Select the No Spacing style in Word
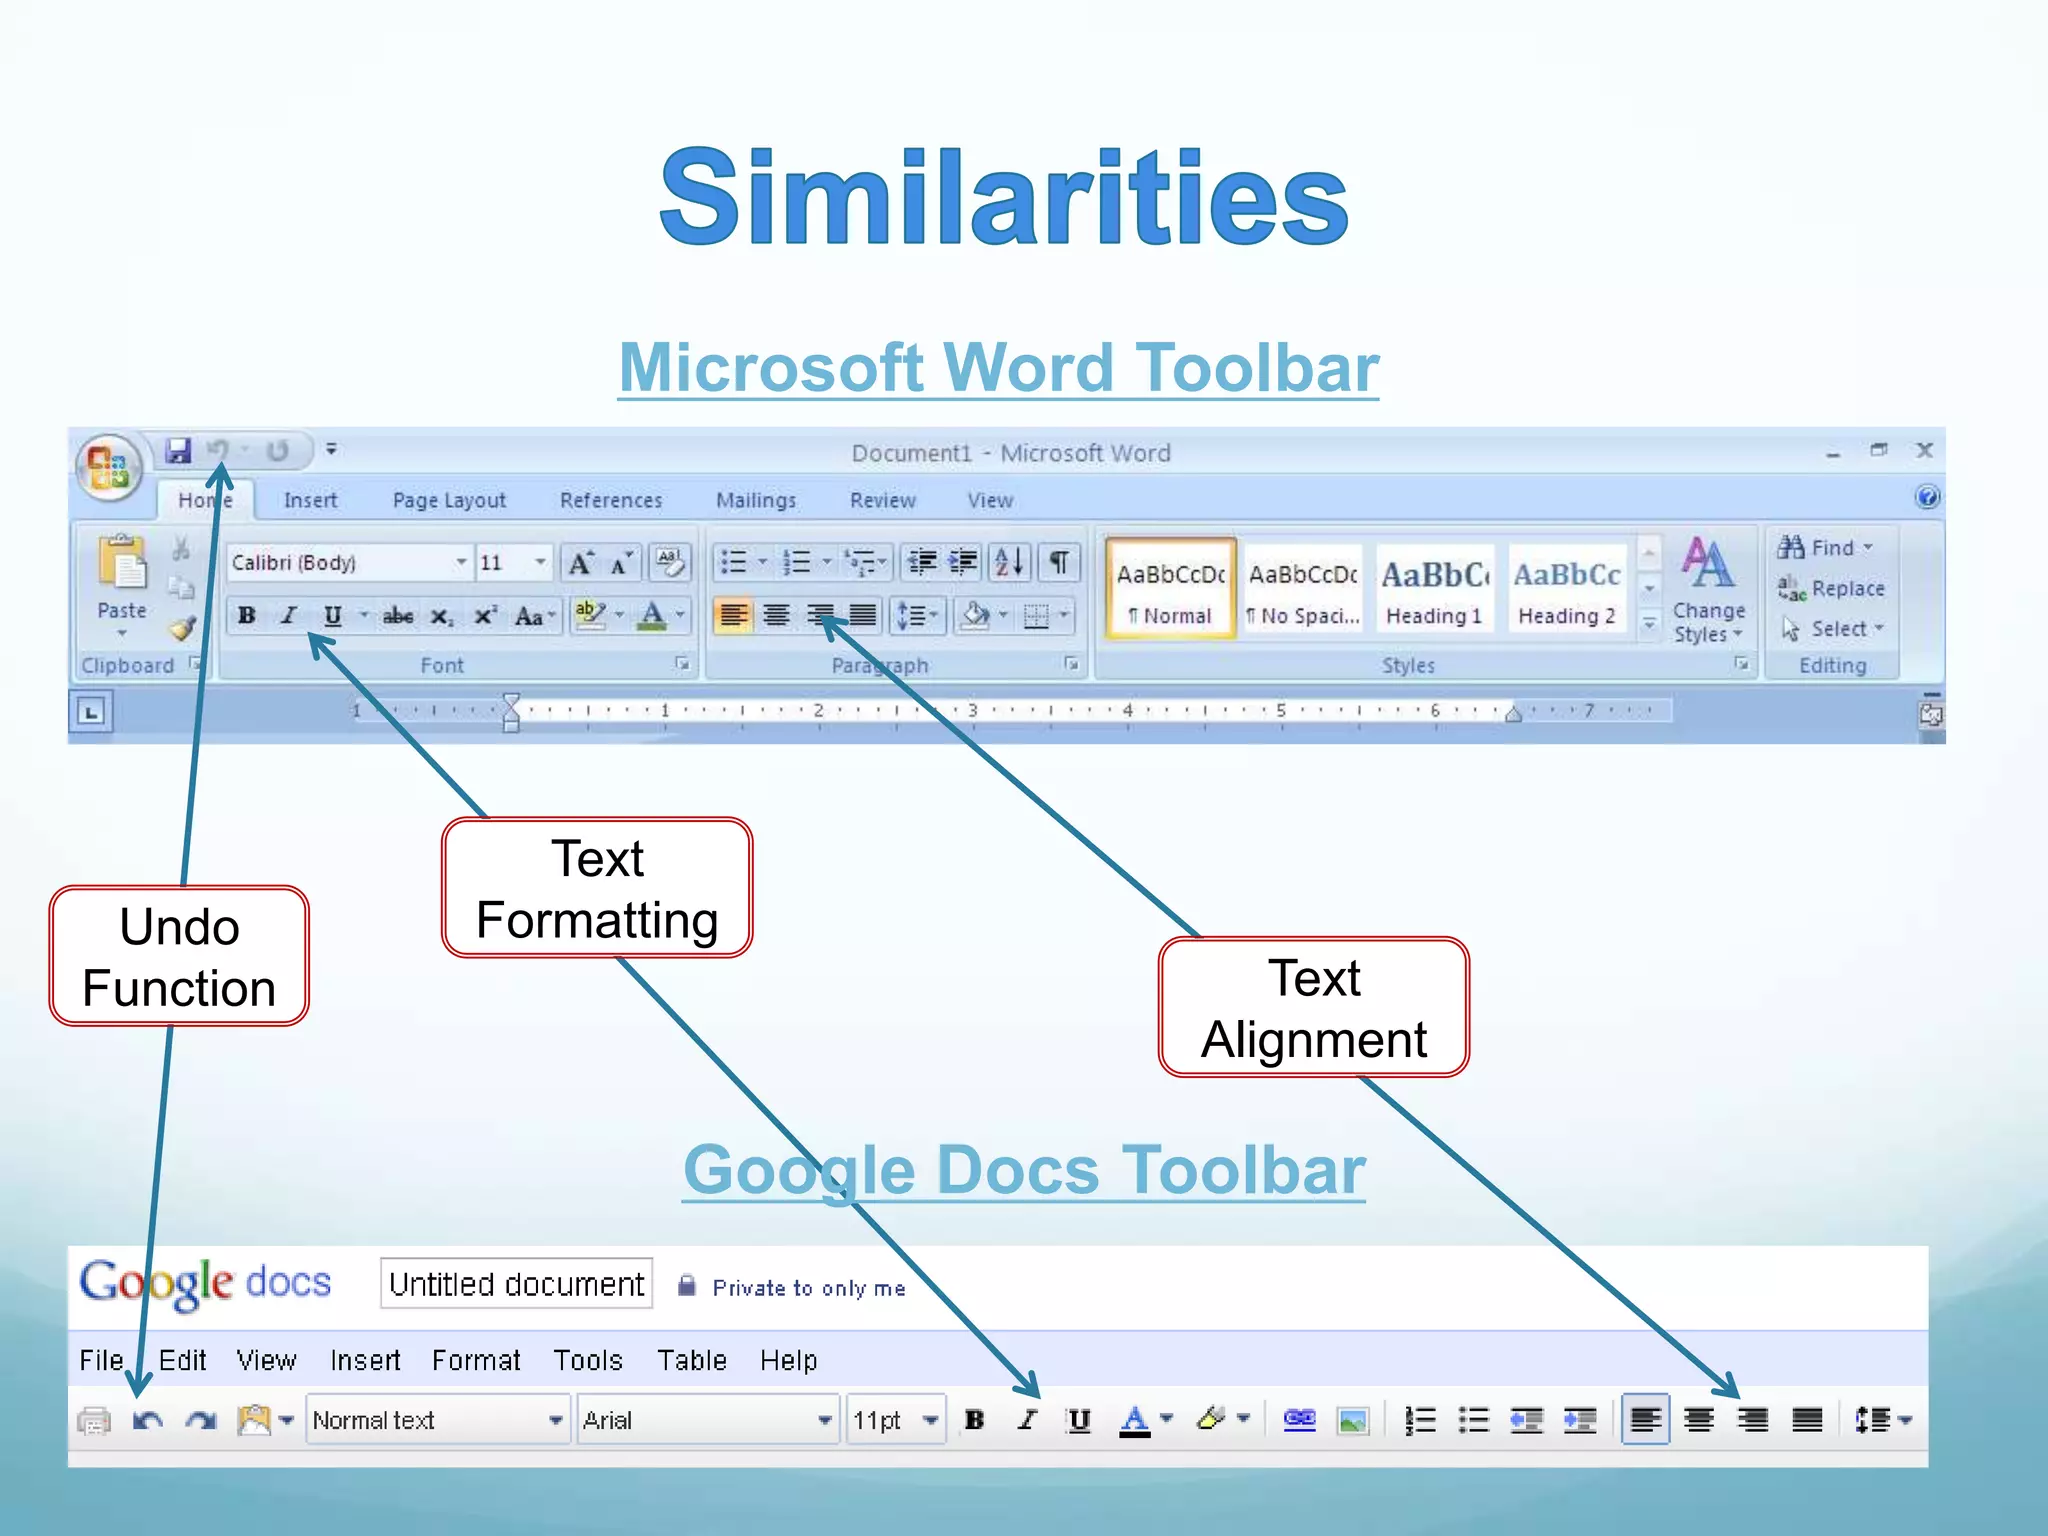This screenshot has width=2048, height=1536. (1303, 589)
